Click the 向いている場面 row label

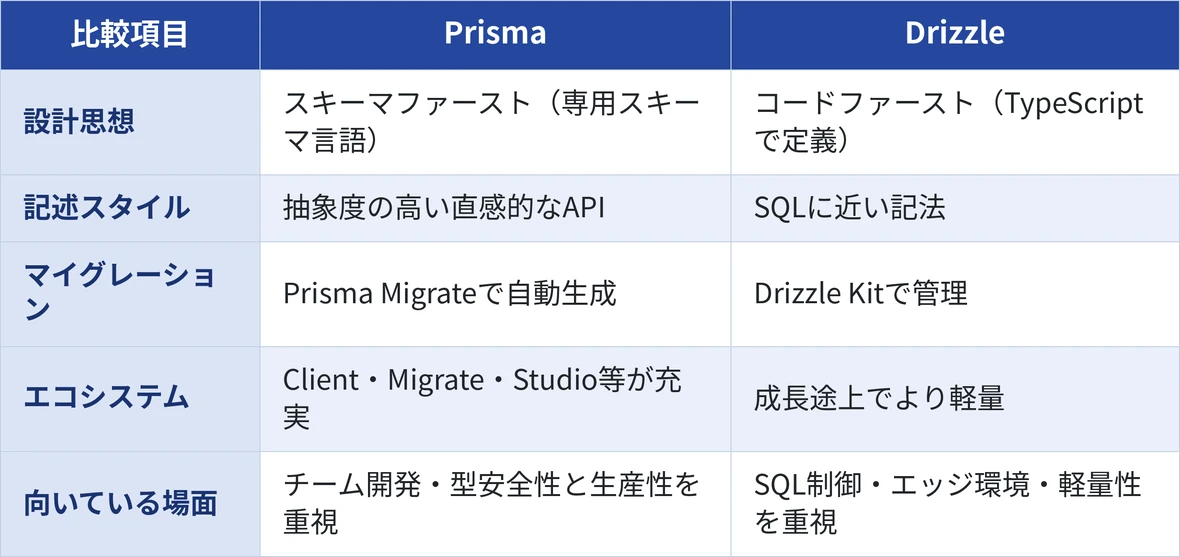pyautogui.click(x=130, y=504)
